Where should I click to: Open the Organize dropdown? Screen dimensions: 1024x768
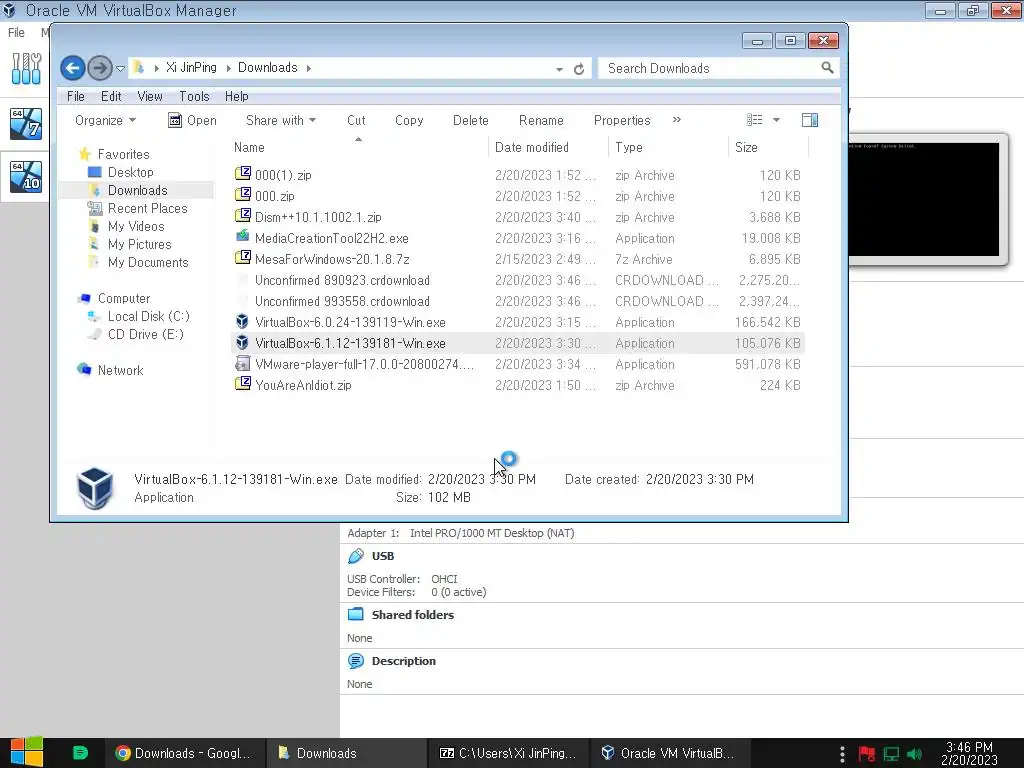click(105, 120)
